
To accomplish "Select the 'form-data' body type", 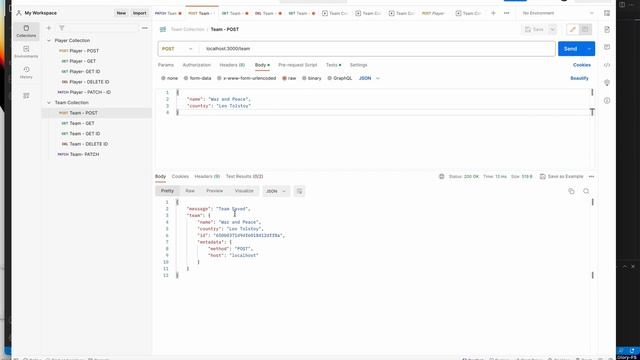I will click(x=197, y=78).
